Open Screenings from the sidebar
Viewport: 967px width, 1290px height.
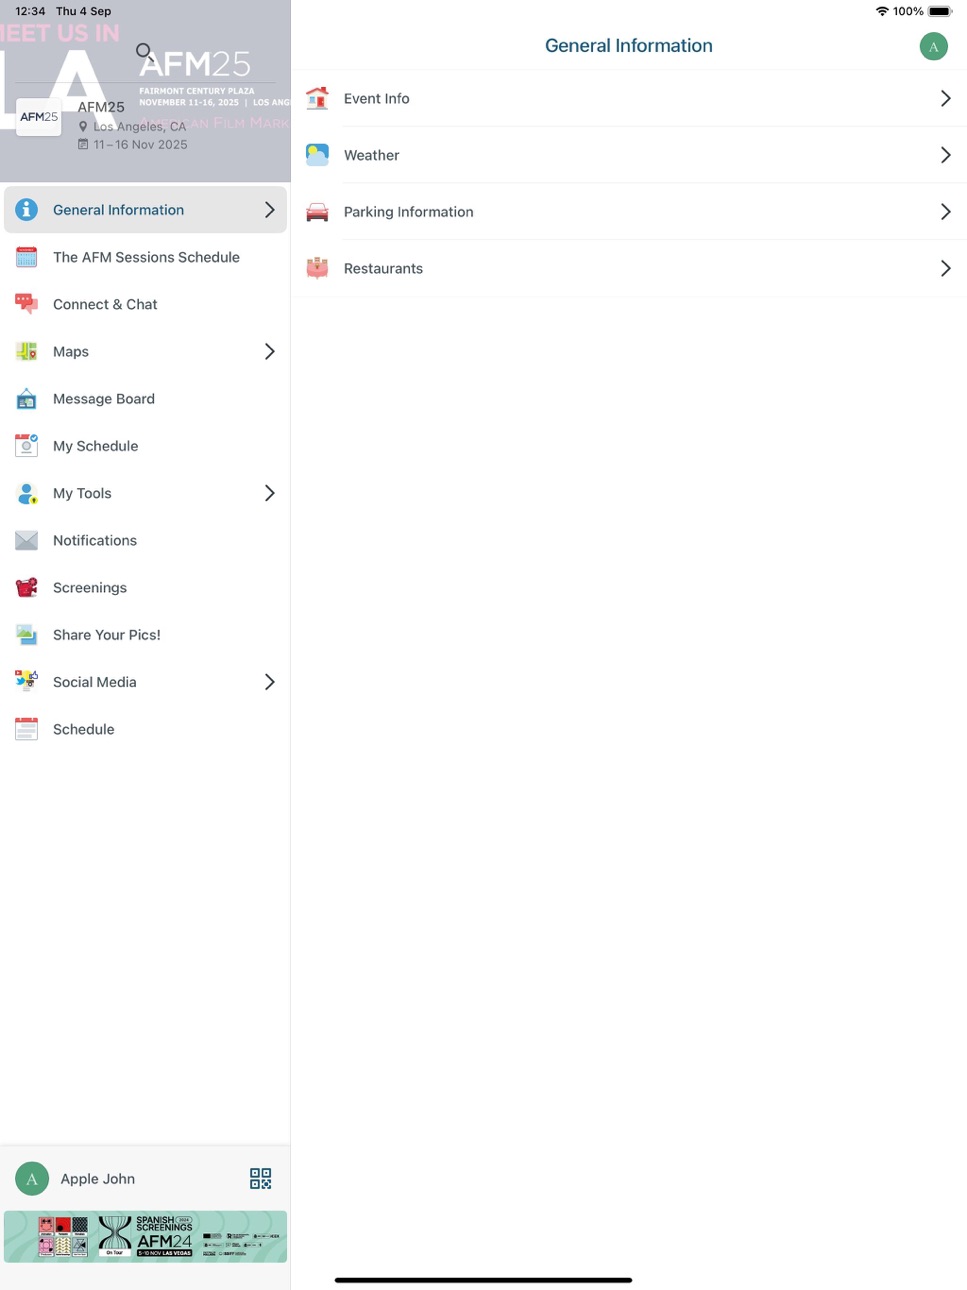coord(145,587)
